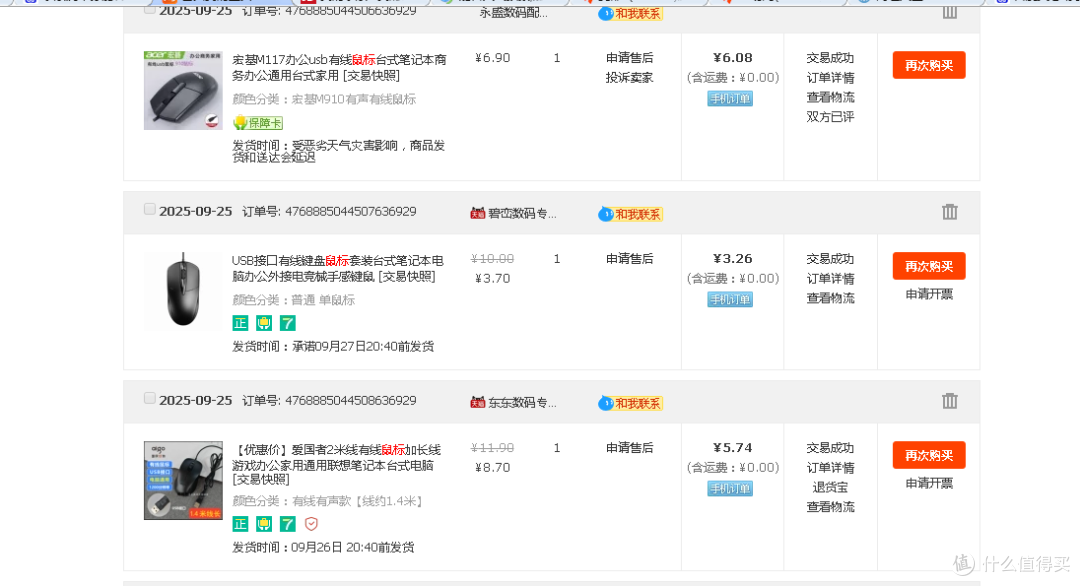This screenshot has height=586, width=1080.
Task: Click 申请开票 for the ¥5.74 order
Action: pos(928,483)
